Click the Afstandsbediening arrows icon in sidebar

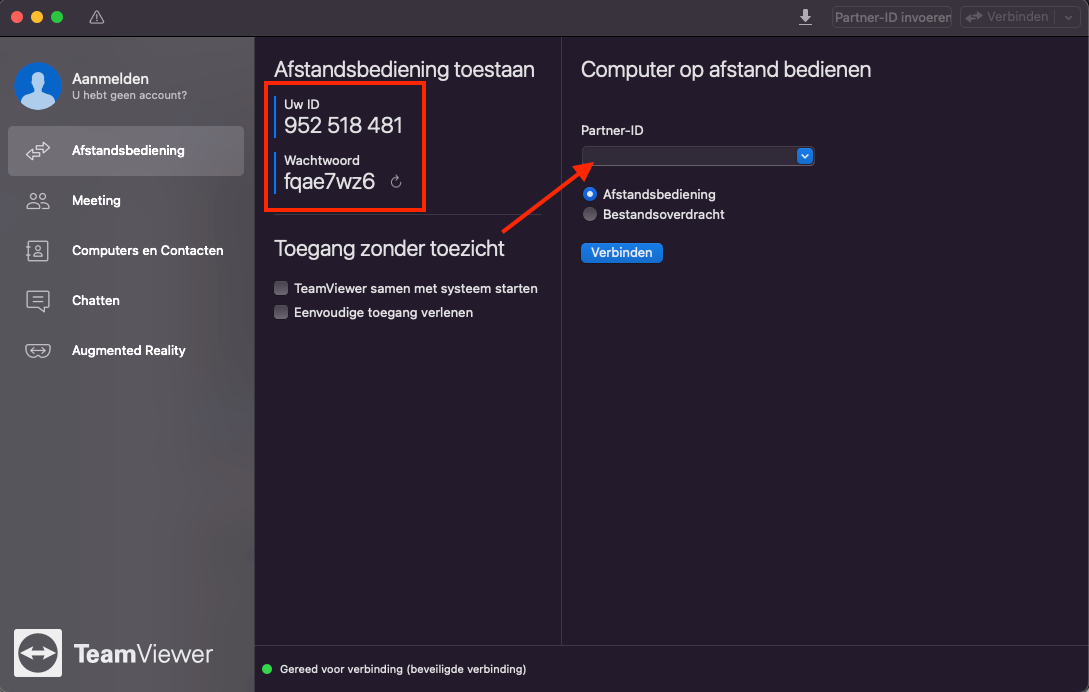[38, 151]
